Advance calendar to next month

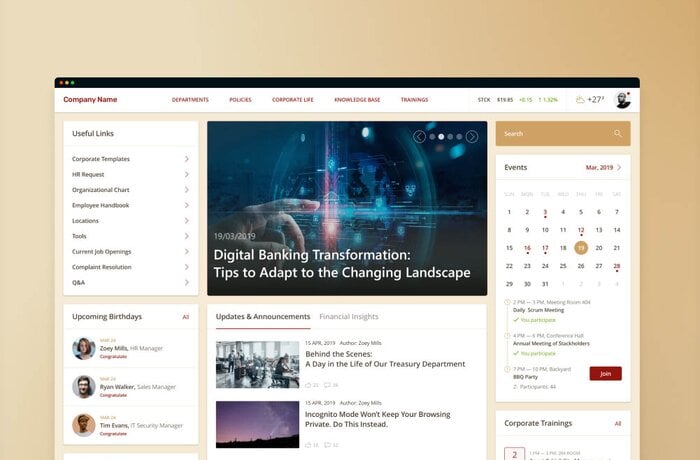click(619, 167)
